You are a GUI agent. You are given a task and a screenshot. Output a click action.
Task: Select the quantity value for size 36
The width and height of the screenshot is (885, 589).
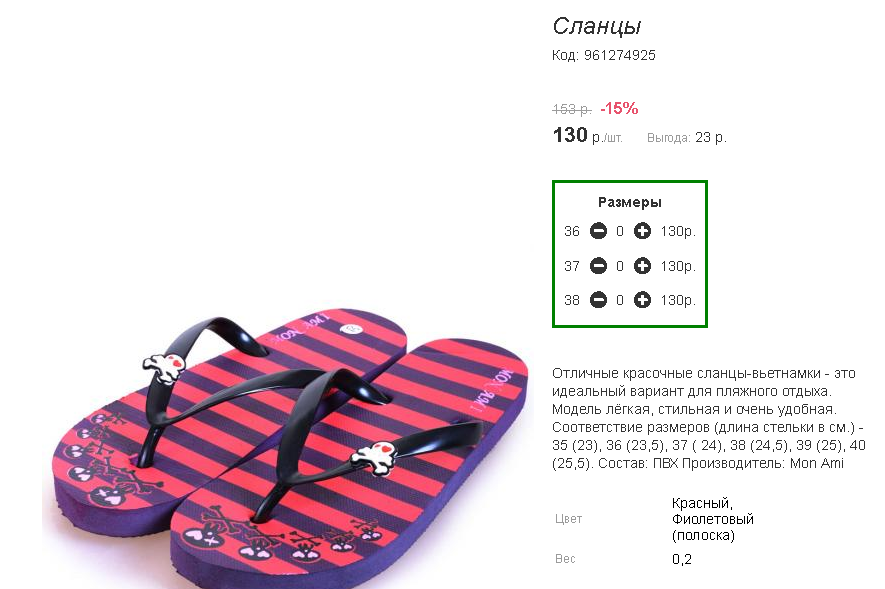(x=620, y=231)
